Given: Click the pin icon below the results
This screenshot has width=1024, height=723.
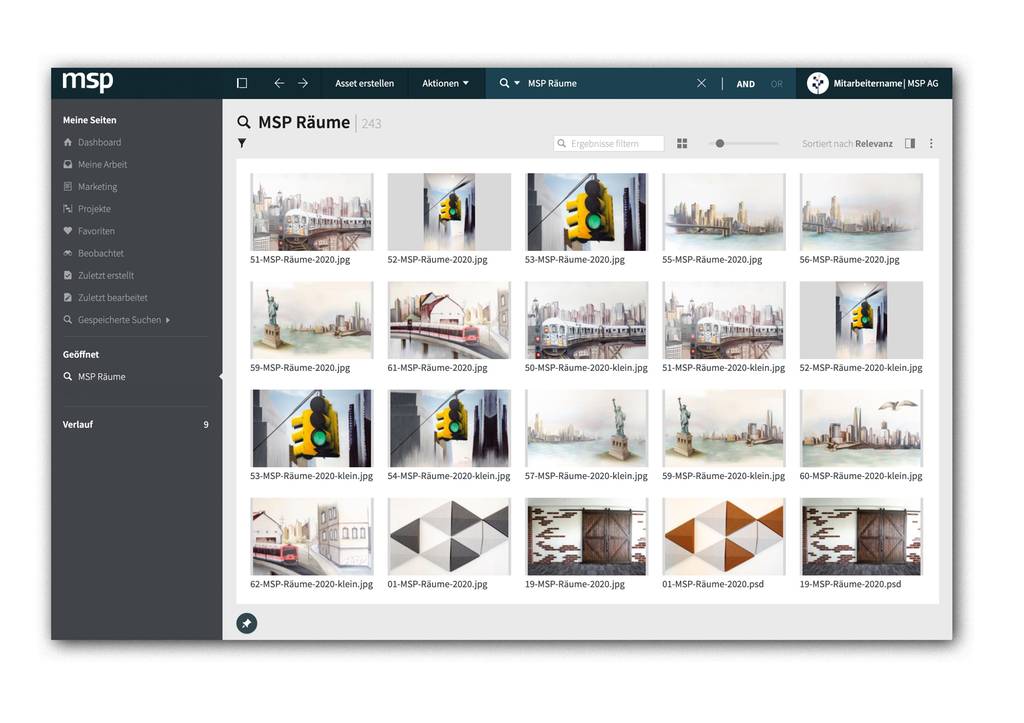Looking at the screenshot, I should pos(246,623).
